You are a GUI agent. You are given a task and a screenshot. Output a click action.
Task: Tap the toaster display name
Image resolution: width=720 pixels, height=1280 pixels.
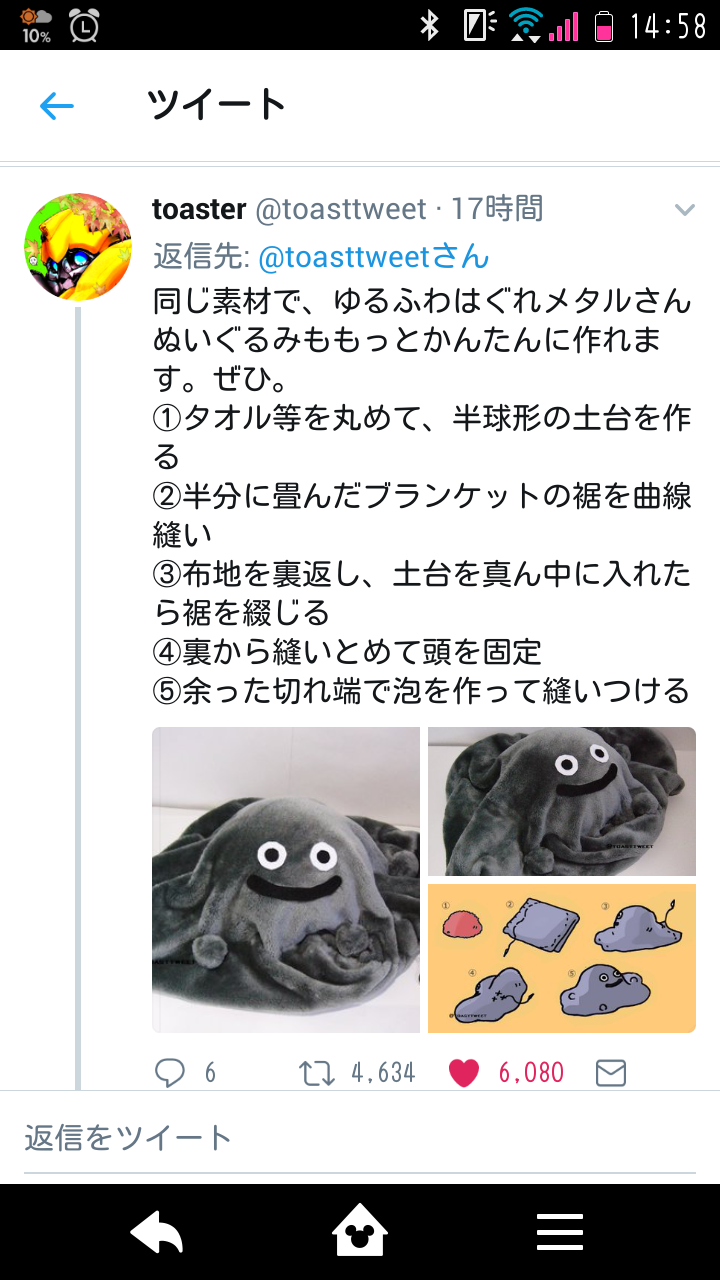[x=199, y=209]
